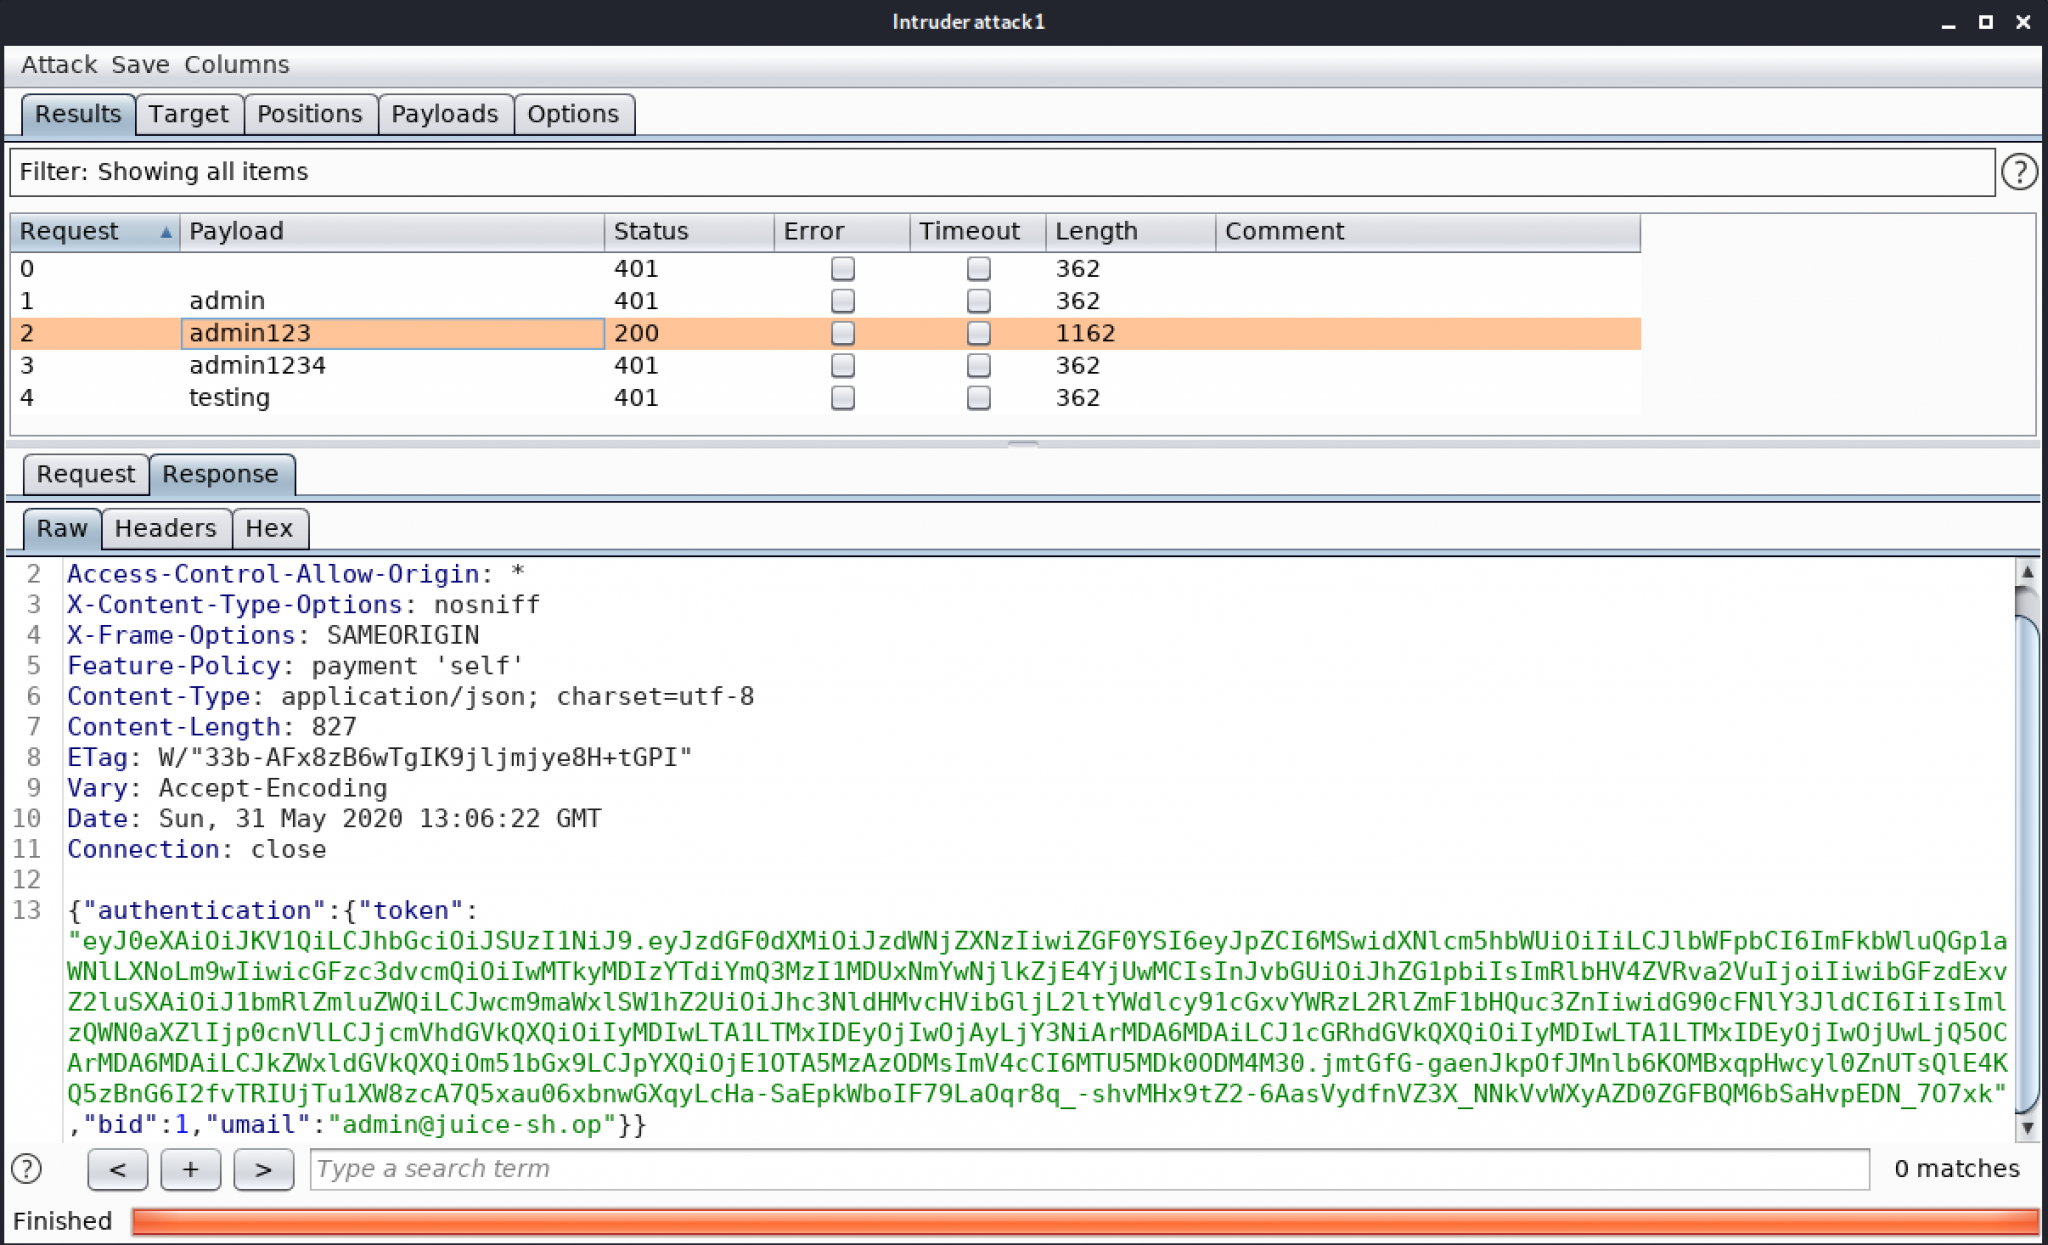Switch to the Hex view tab
This screenshot has width=2048, height=1245.
click(x=269, y=528)
